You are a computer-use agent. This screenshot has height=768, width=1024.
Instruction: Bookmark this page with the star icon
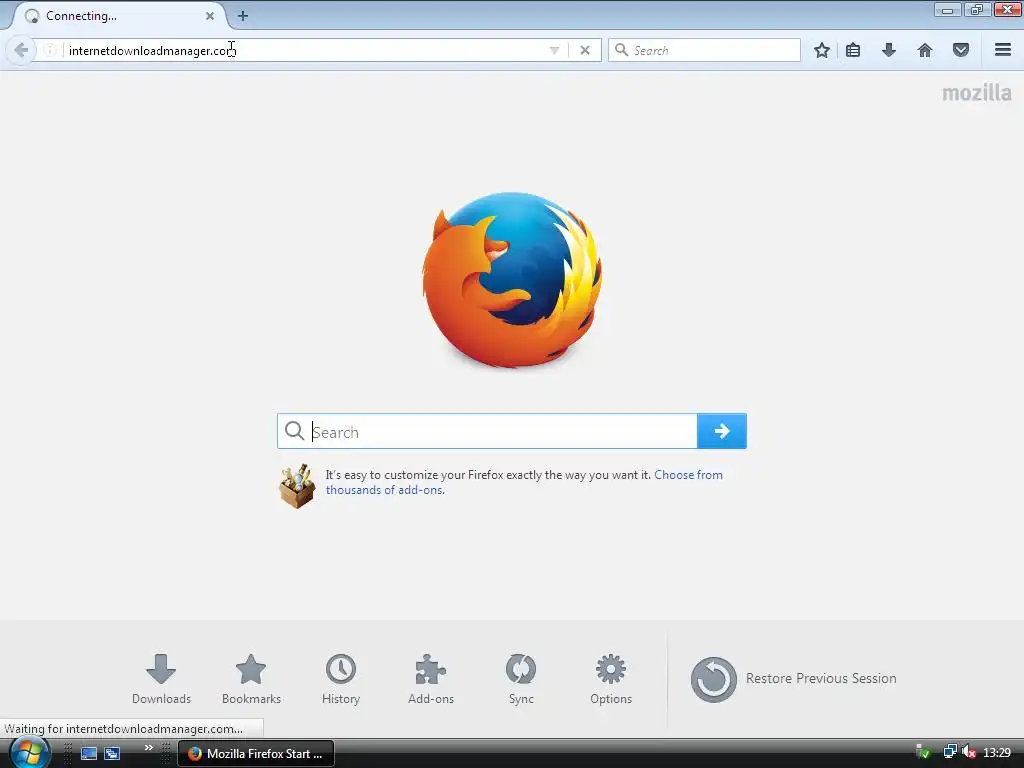822,50
